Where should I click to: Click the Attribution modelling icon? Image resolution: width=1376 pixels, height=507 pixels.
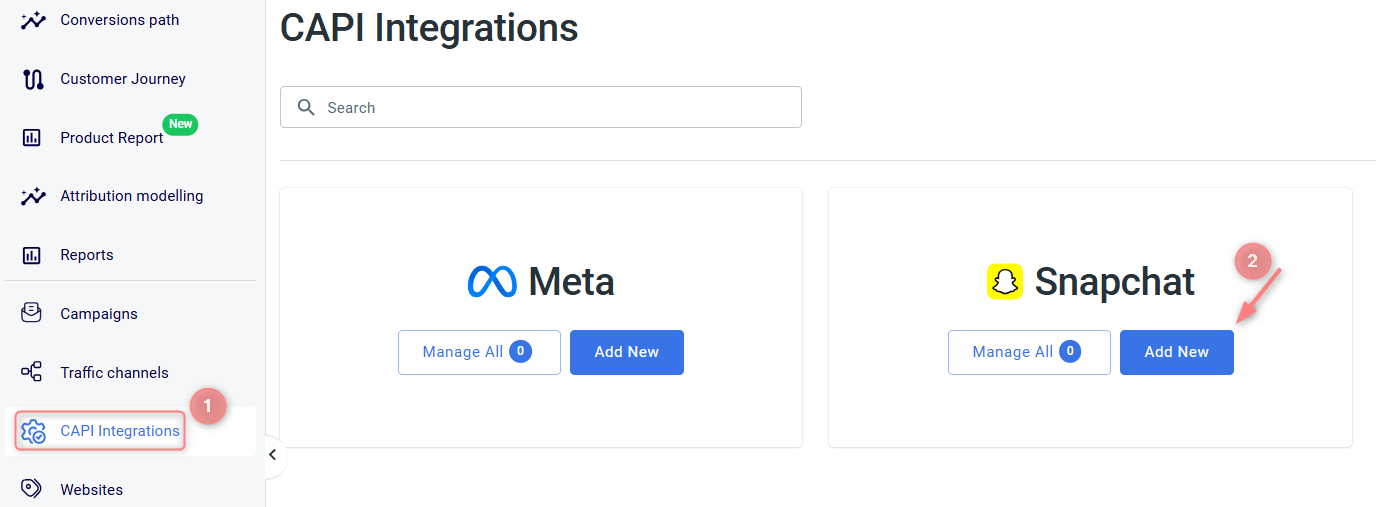click(x=33, y=196)
